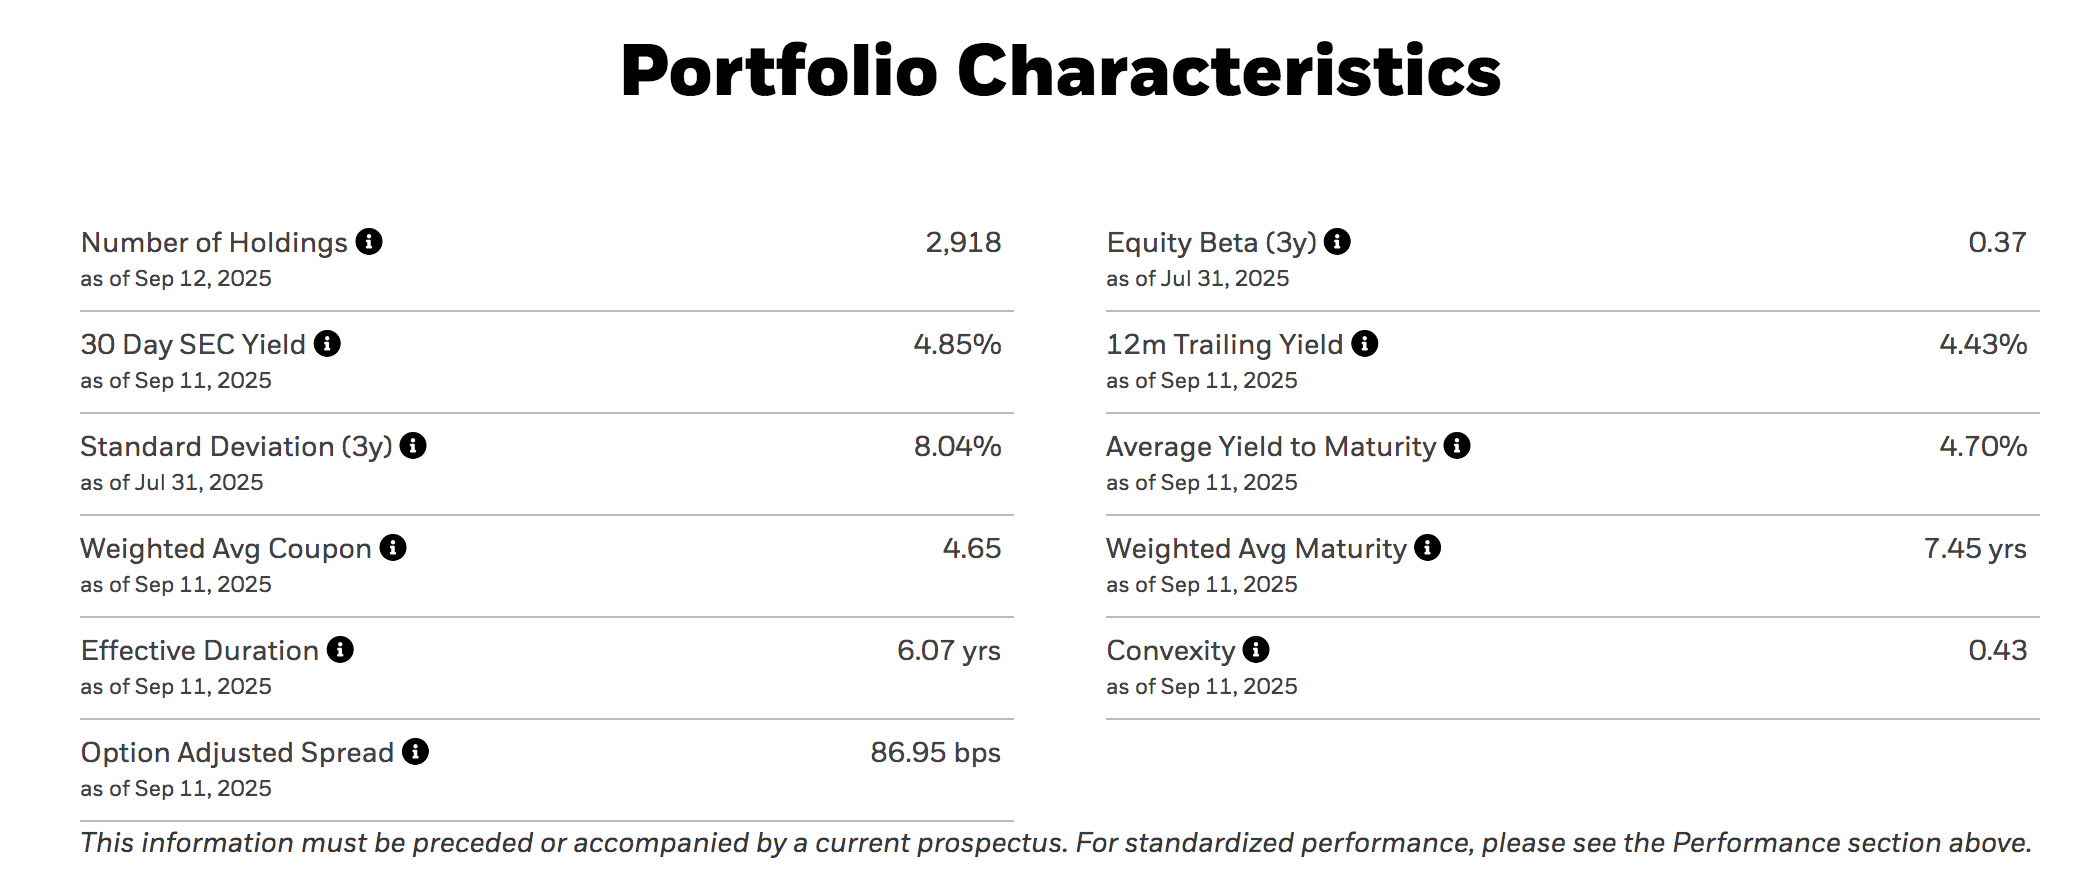Select the 4.85% SEC yield value
The height and width of the screenshot is (880, 2076).
click(957, 345)
